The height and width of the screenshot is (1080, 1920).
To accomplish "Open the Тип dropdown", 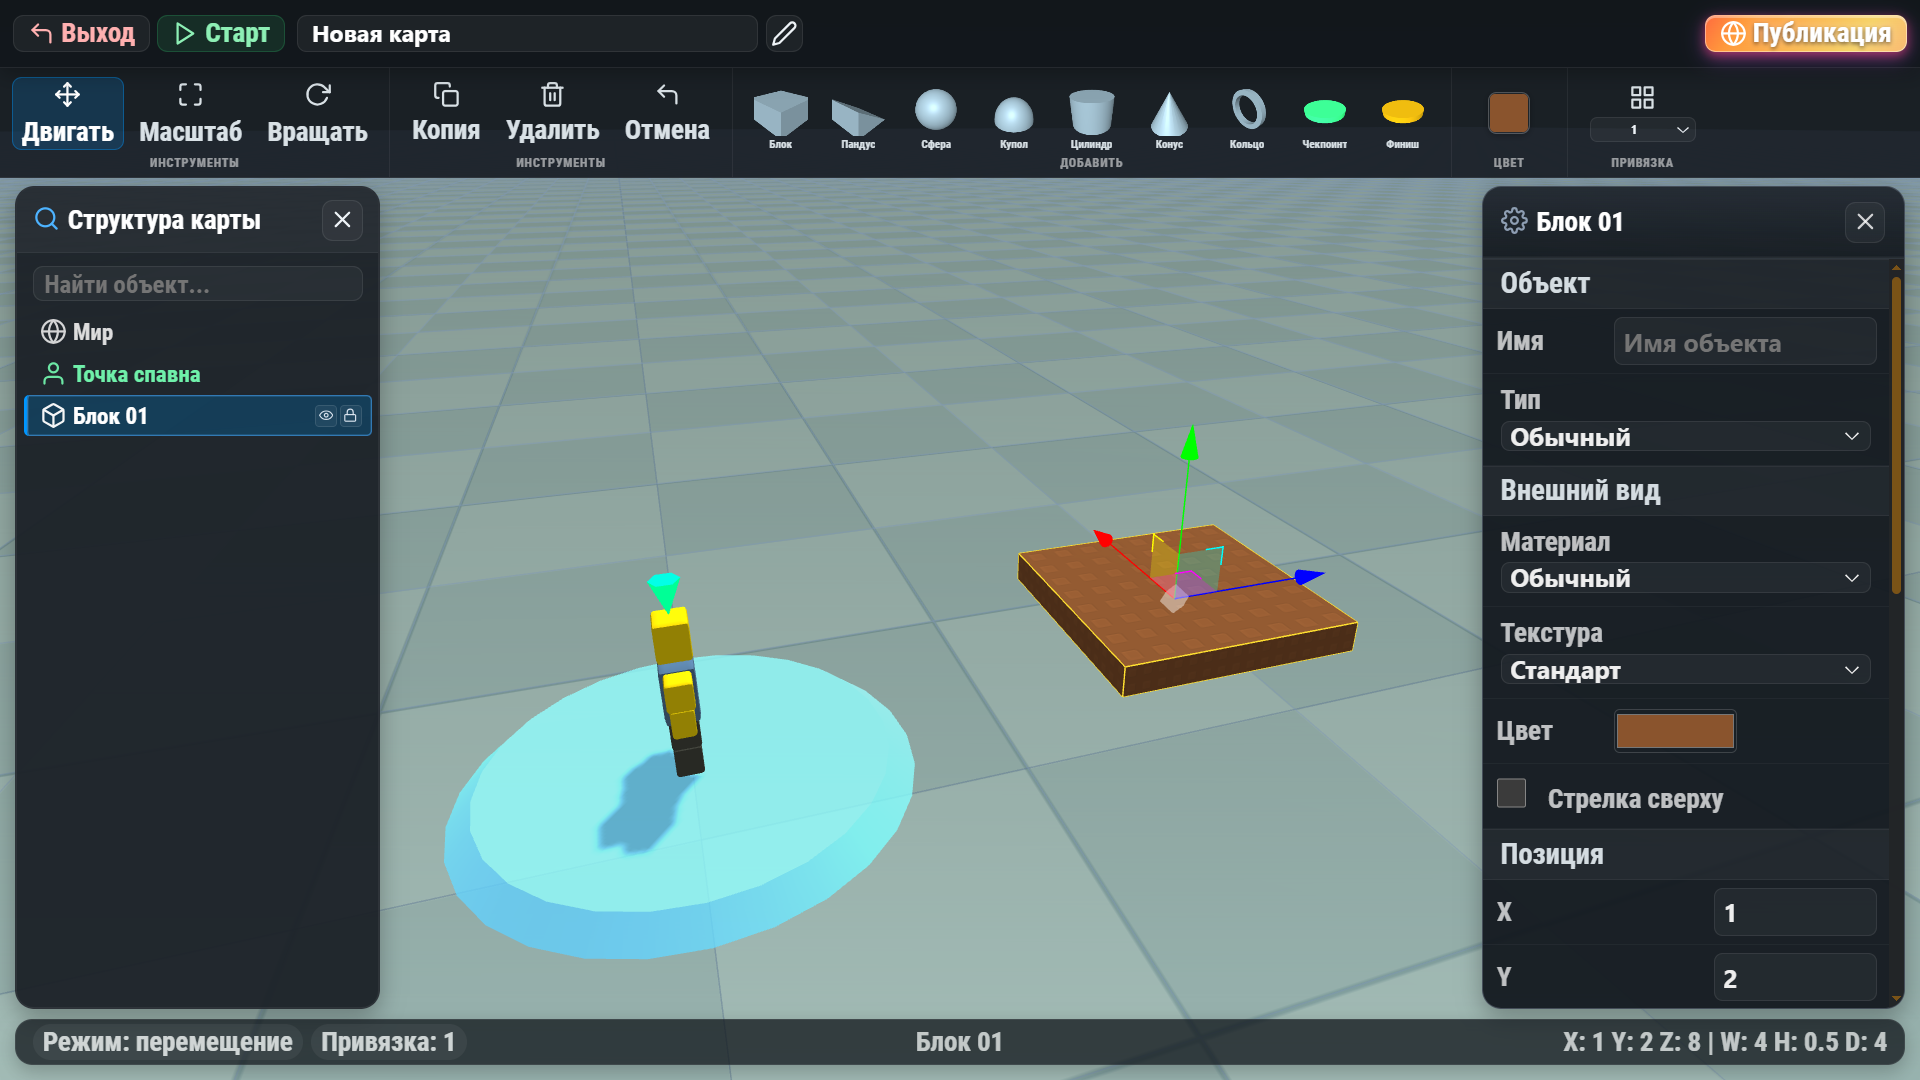I will point(1685,437).
